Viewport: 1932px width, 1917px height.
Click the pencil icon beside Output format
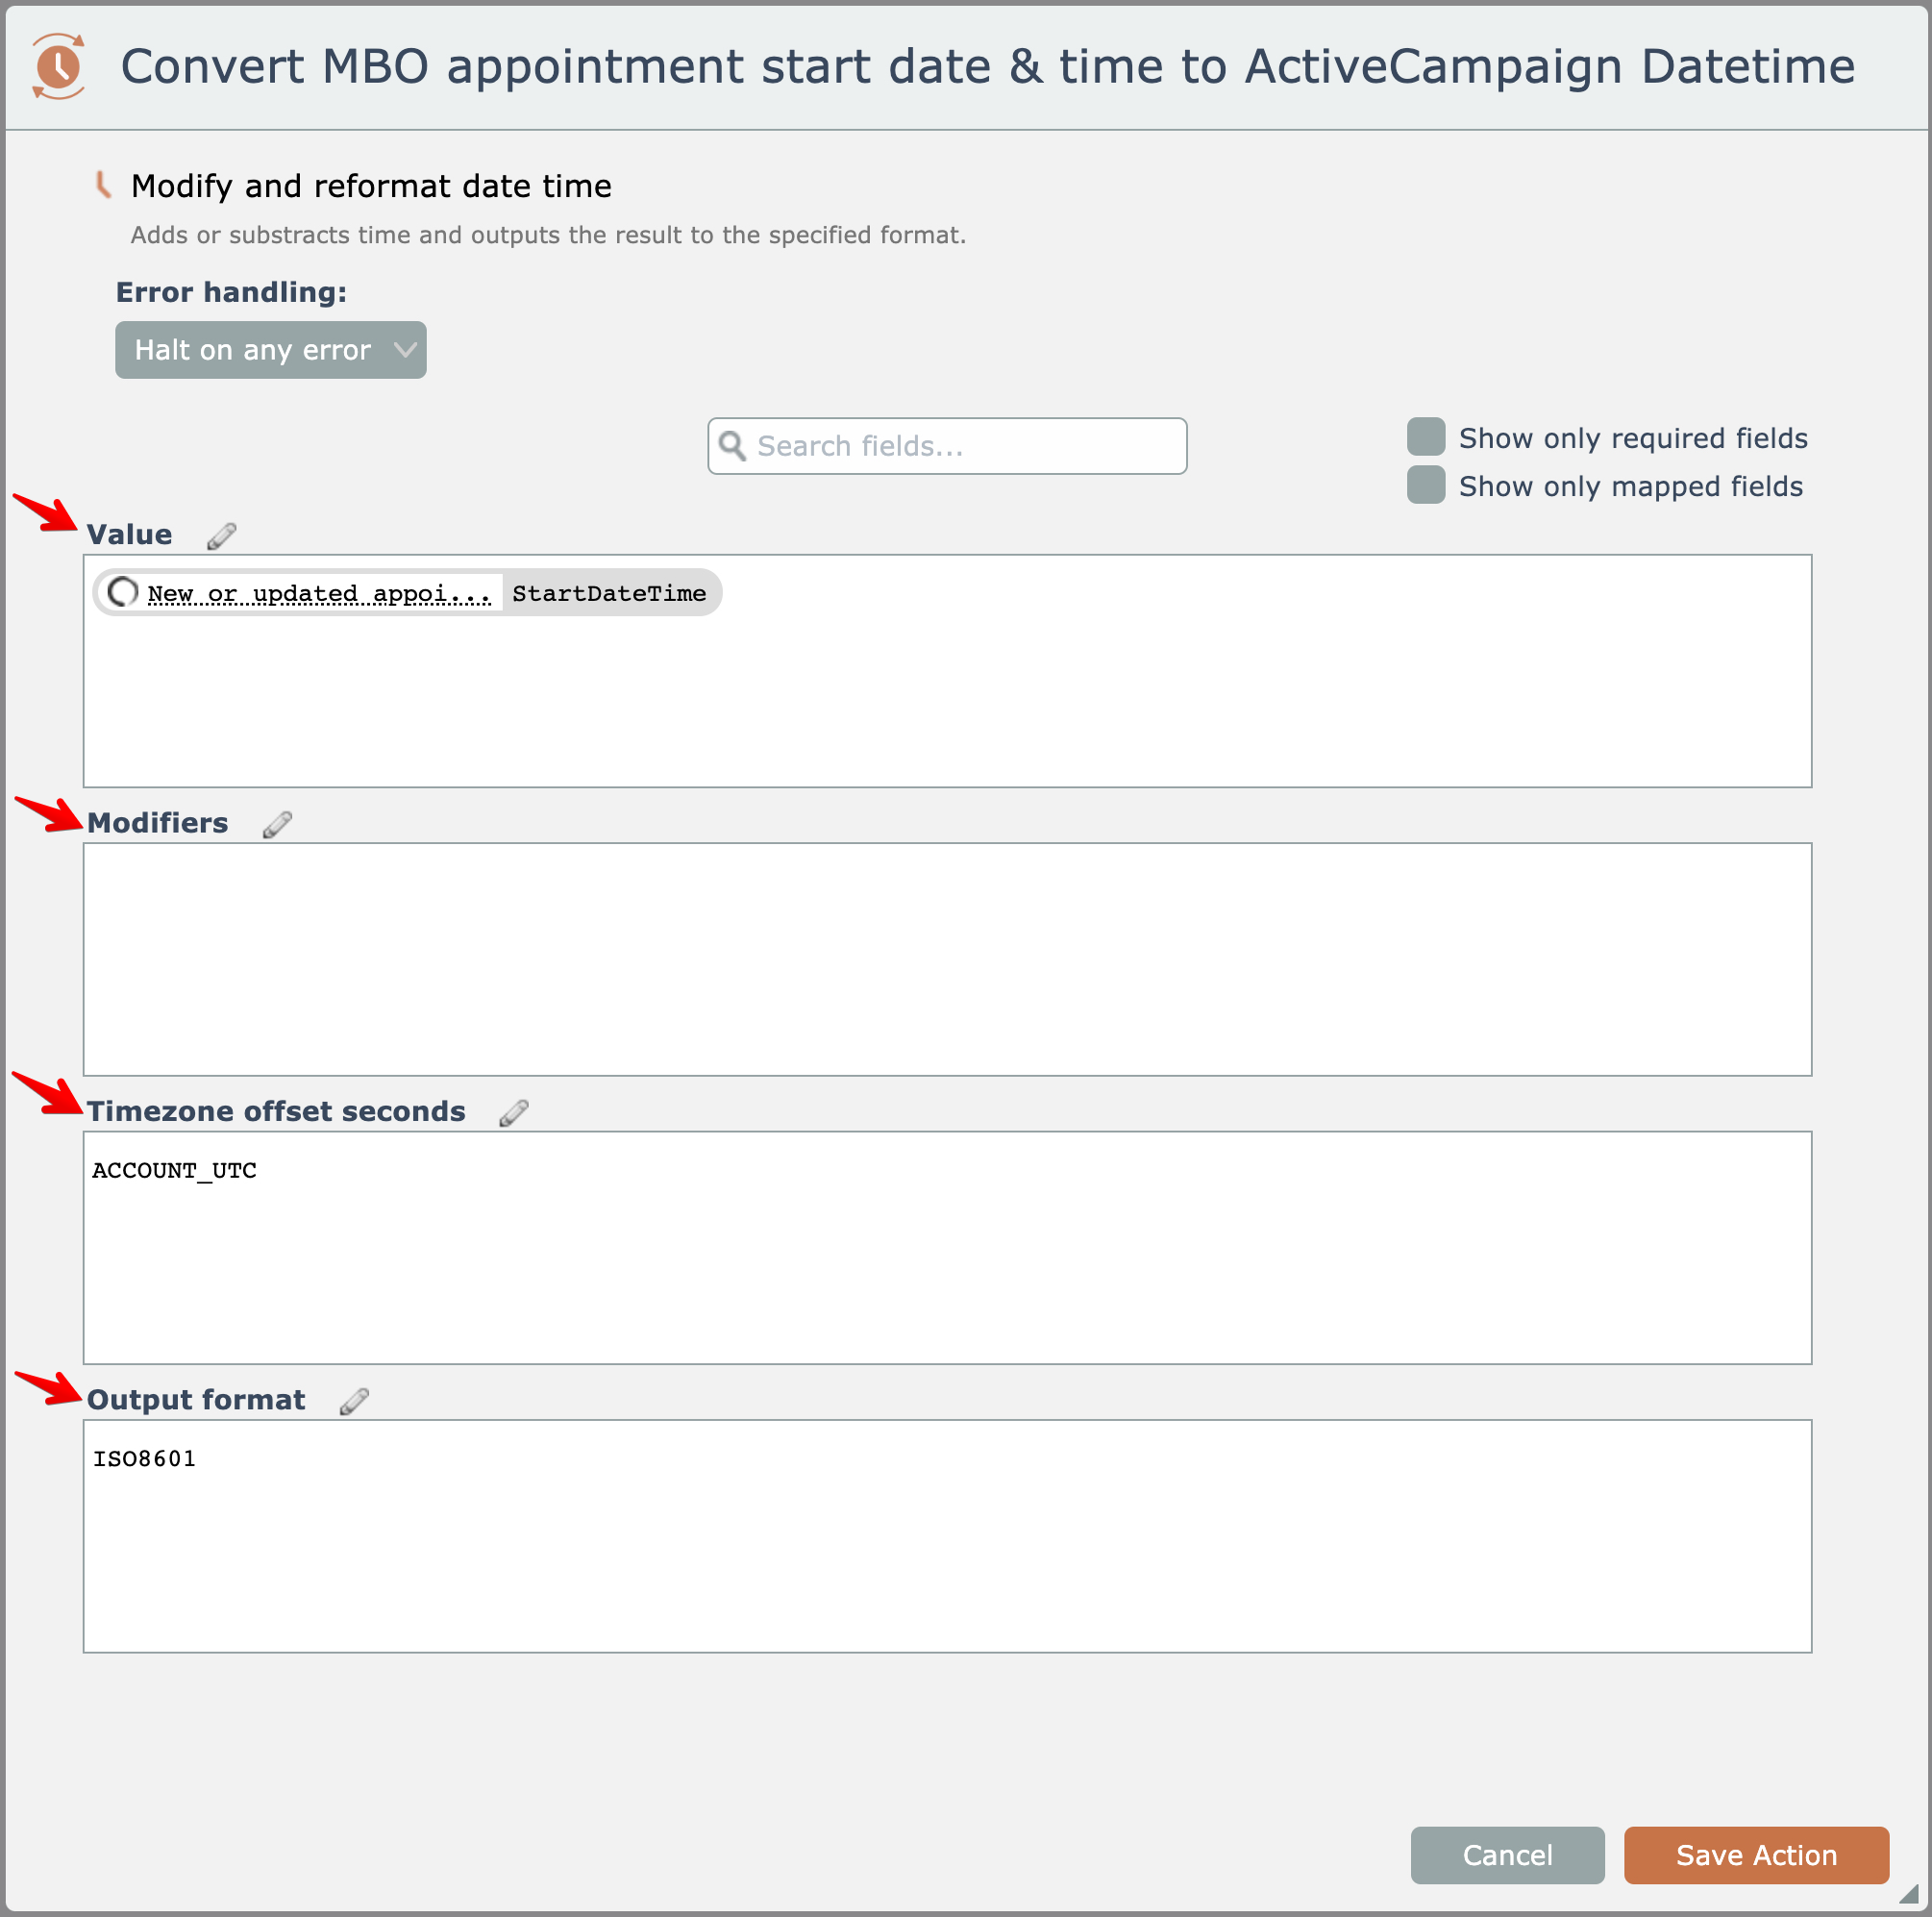pos(354,1401)
